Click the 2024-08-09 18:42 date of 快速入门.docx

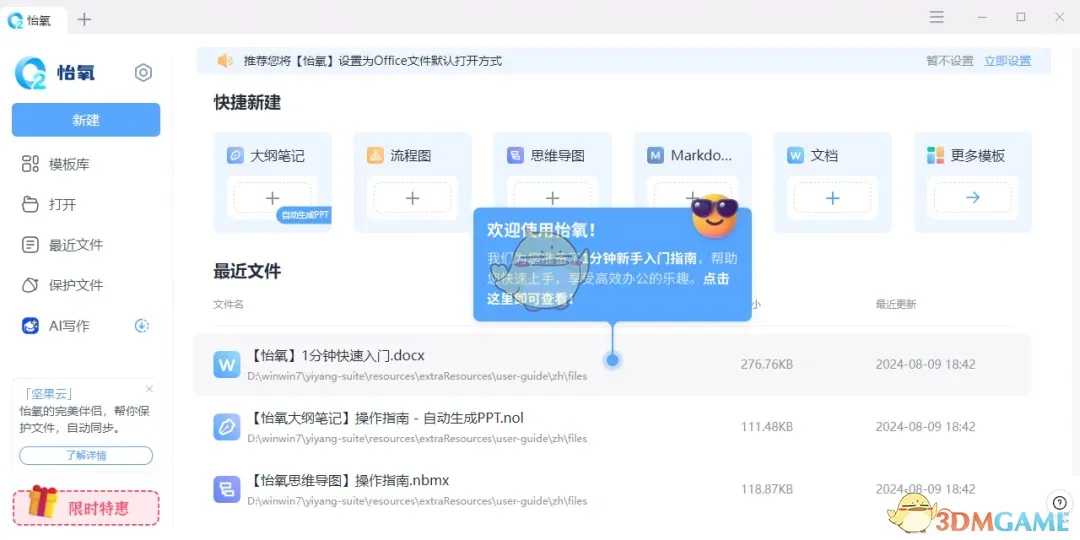point(925,364)
